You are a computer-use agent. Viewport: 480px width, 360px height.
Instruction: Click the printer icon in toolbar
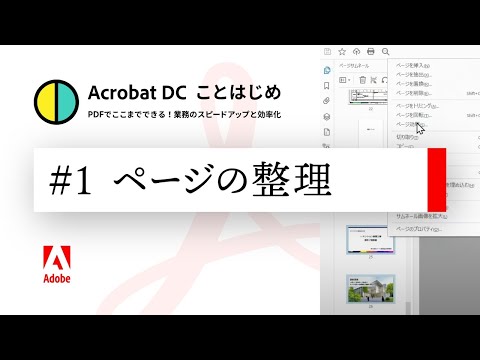click(371, 51)
